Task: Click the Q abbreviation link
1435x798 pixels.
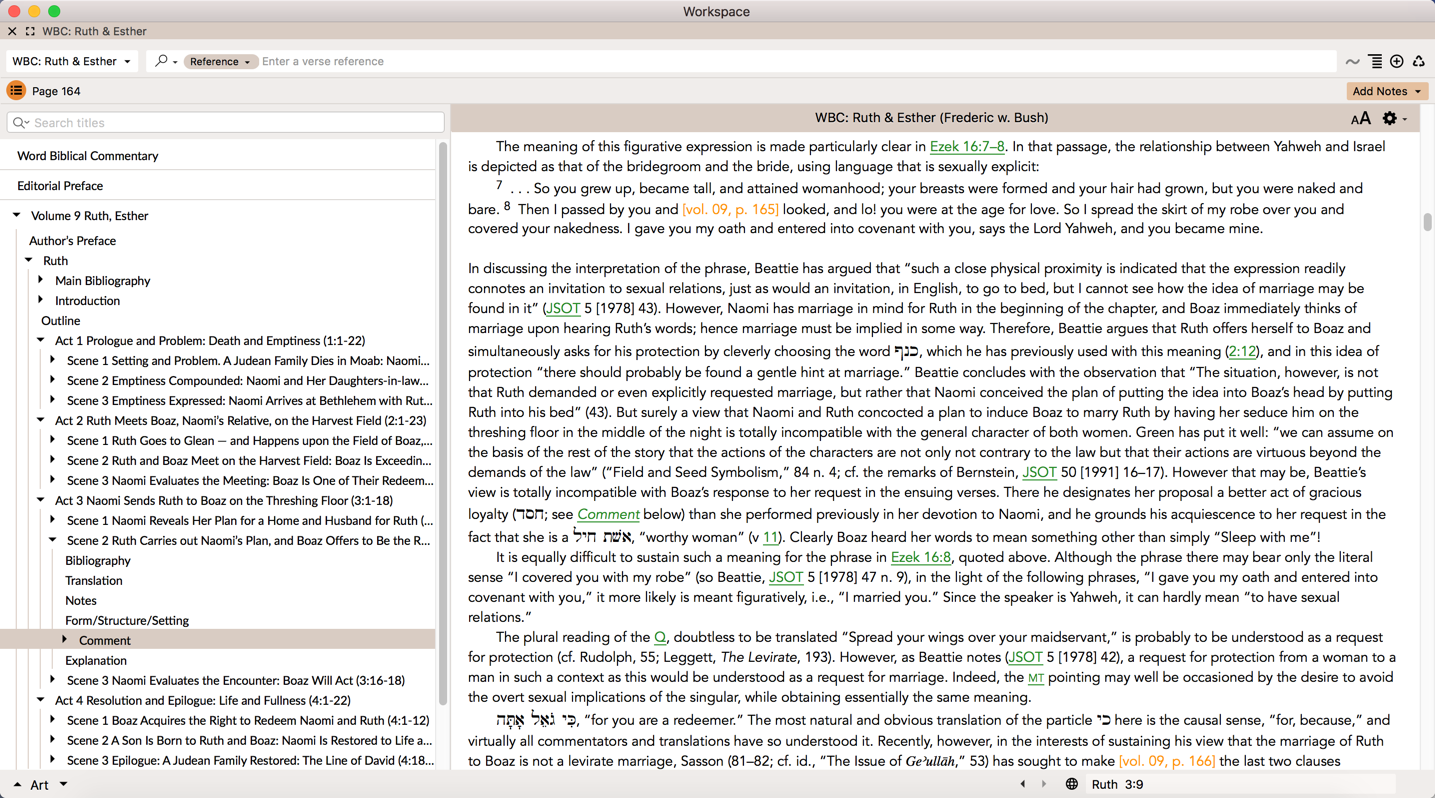Action: coord(660,638)
